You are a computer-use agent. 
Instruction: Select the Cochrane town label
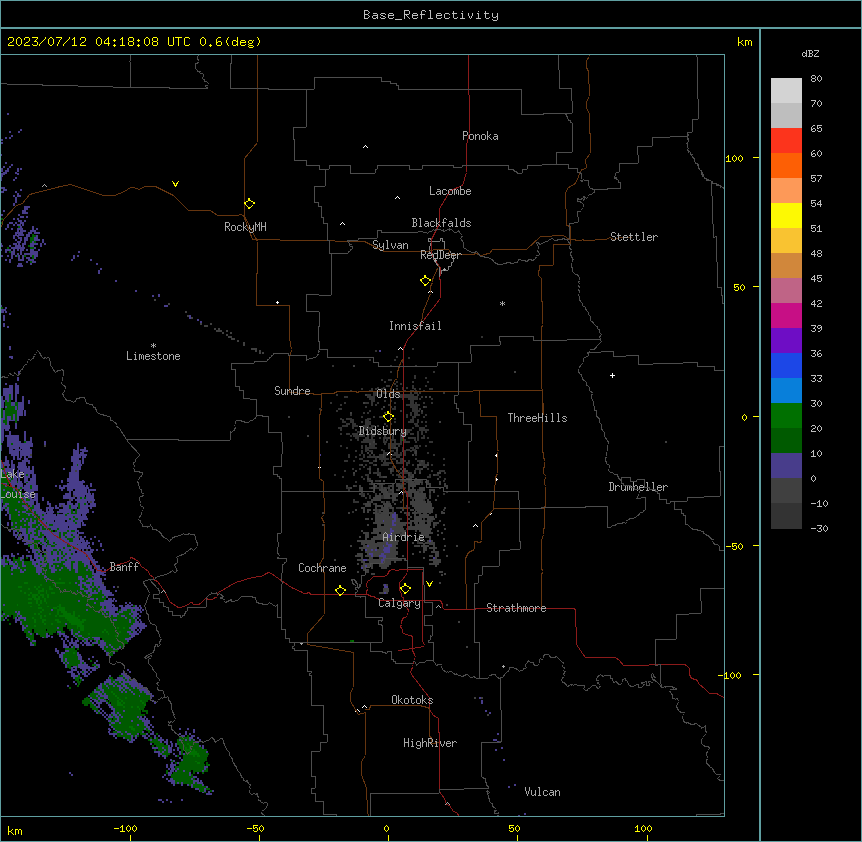[x=322, y=568]
